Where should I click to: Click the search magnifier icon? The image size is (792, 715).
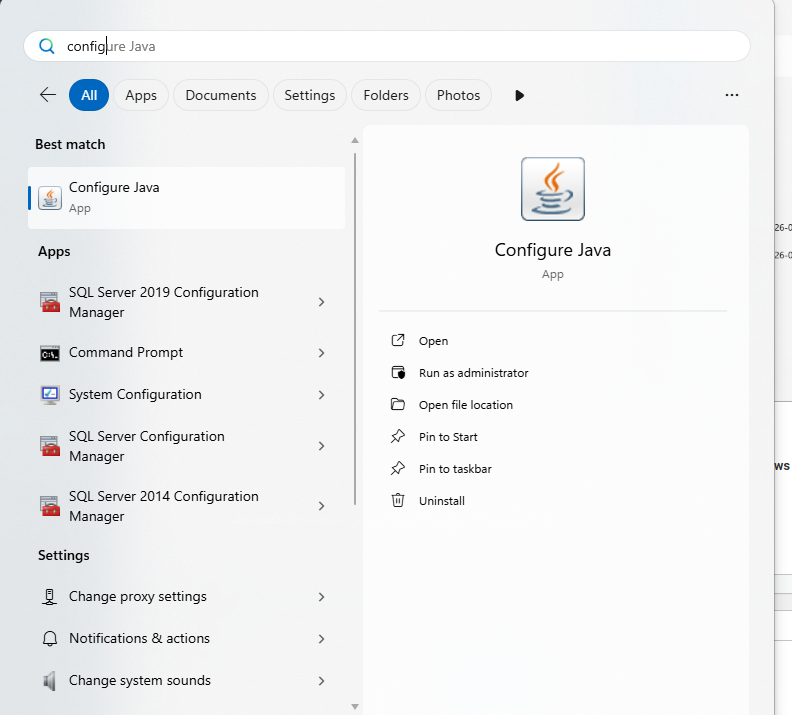(46, 46)
